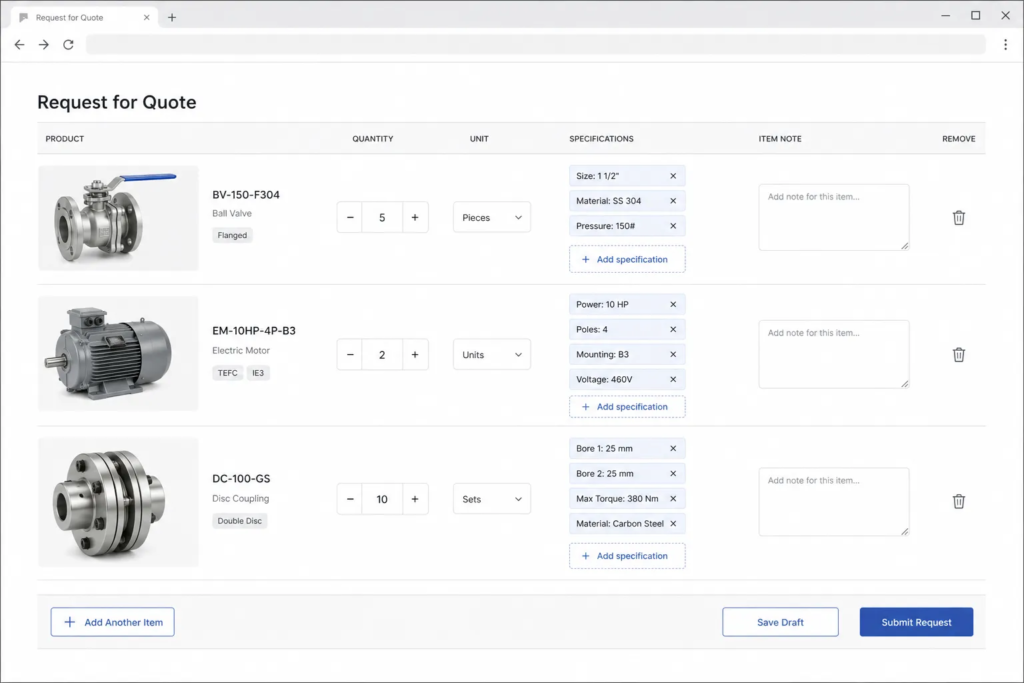Click the SPECIFICATIONS column header

pyautogui.click(x=601, y=138)
